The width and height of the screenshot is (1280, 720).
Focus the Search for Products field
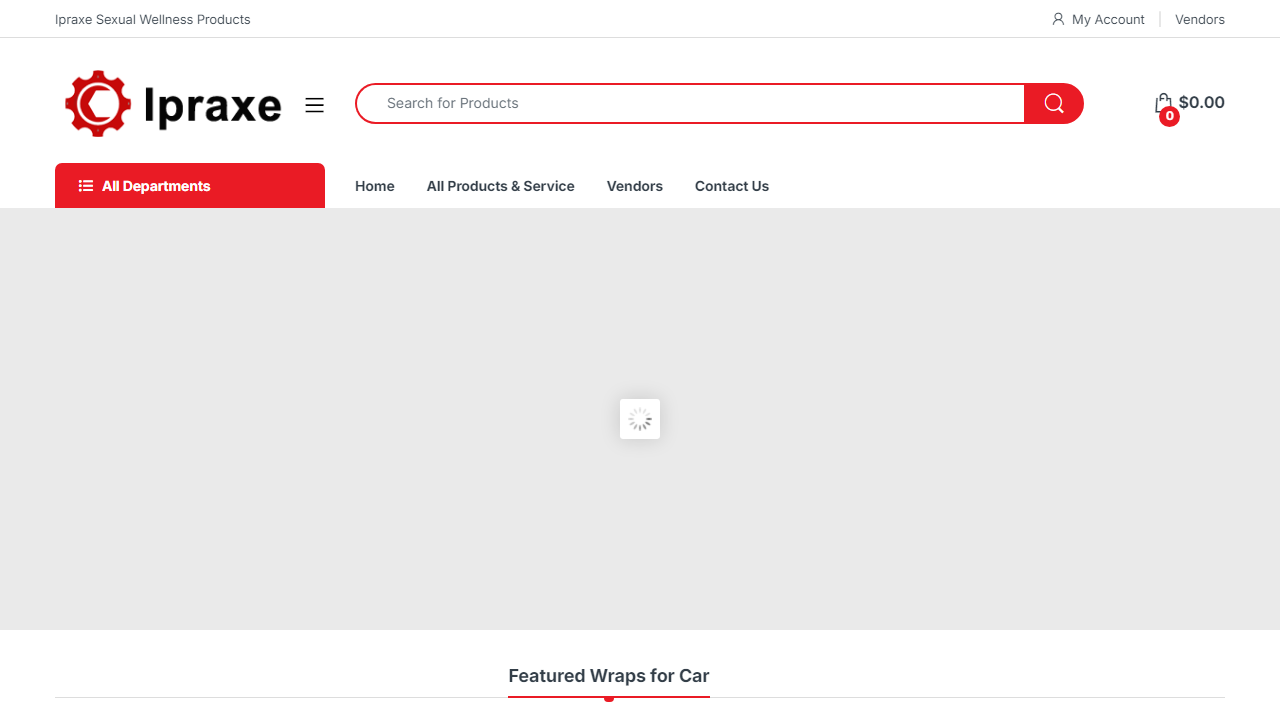[x=690, y=104]
